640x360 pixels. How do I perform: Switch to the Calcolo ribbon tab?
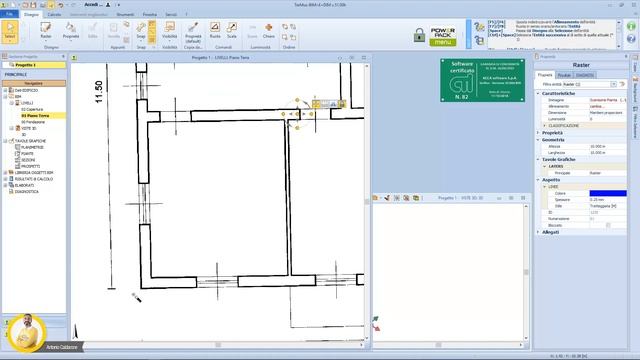(54, 14)
